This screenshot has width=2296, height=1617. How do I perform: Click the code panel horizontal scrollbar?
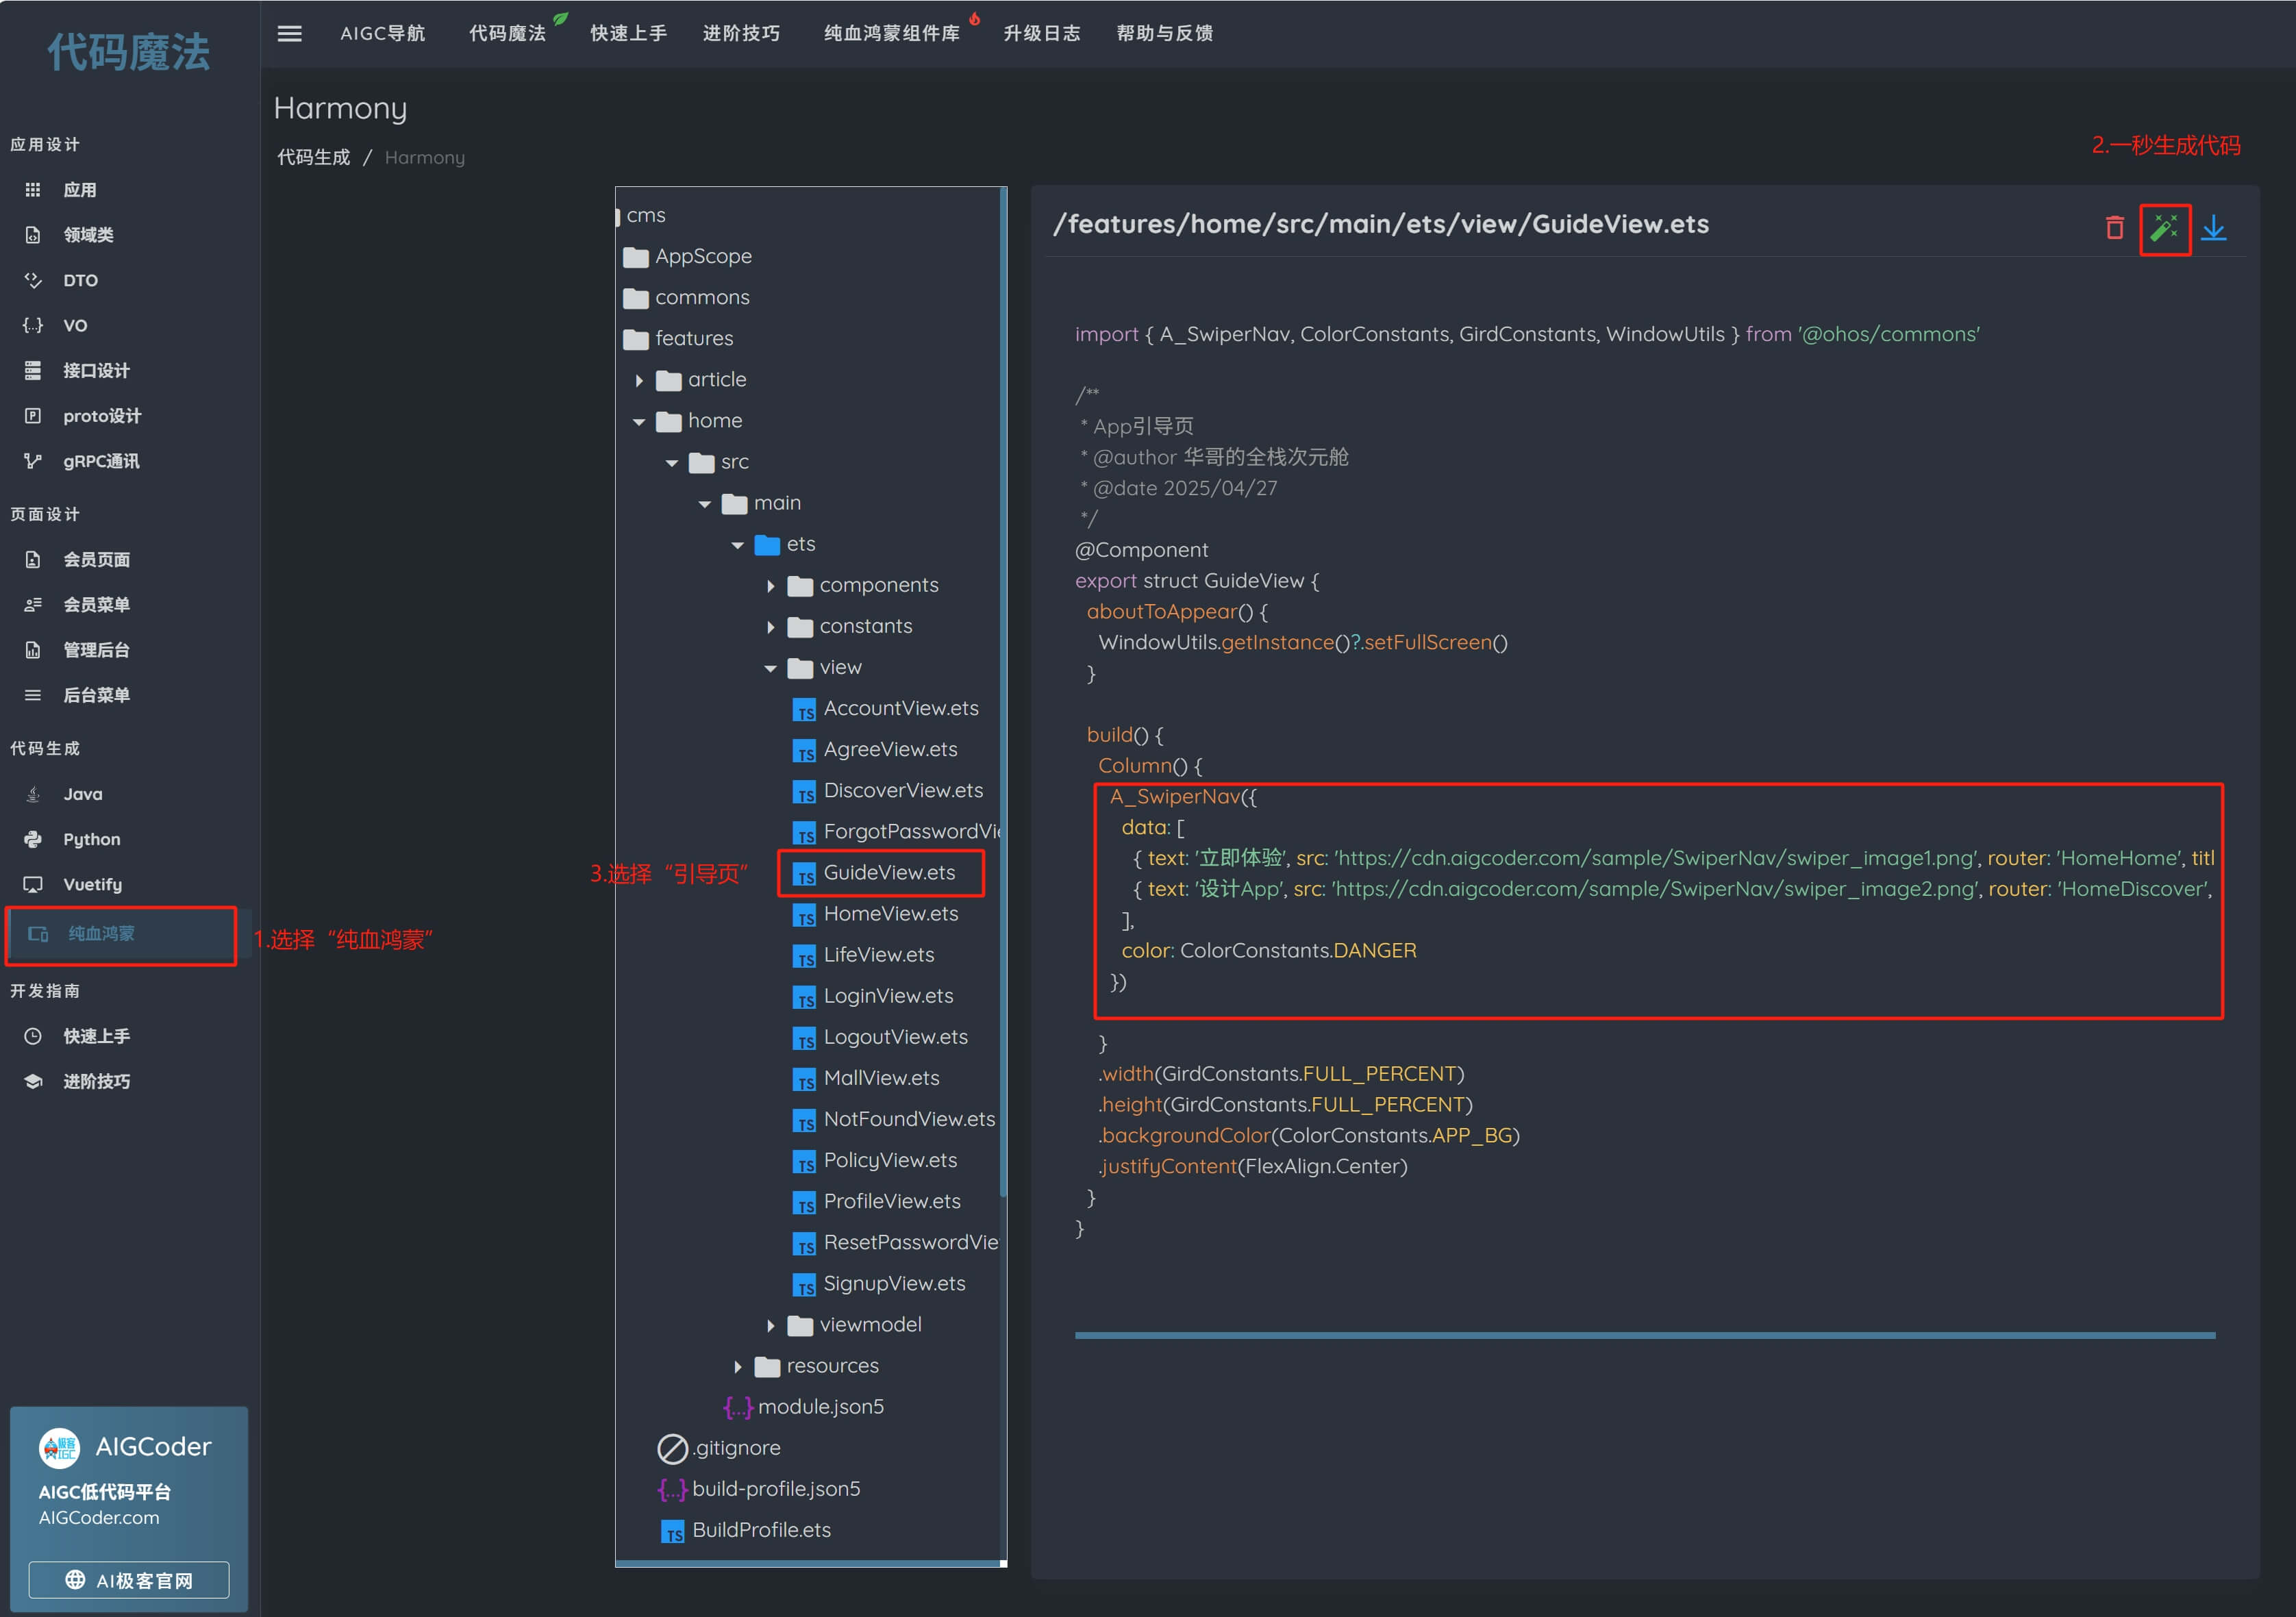coord(1644,1335)
